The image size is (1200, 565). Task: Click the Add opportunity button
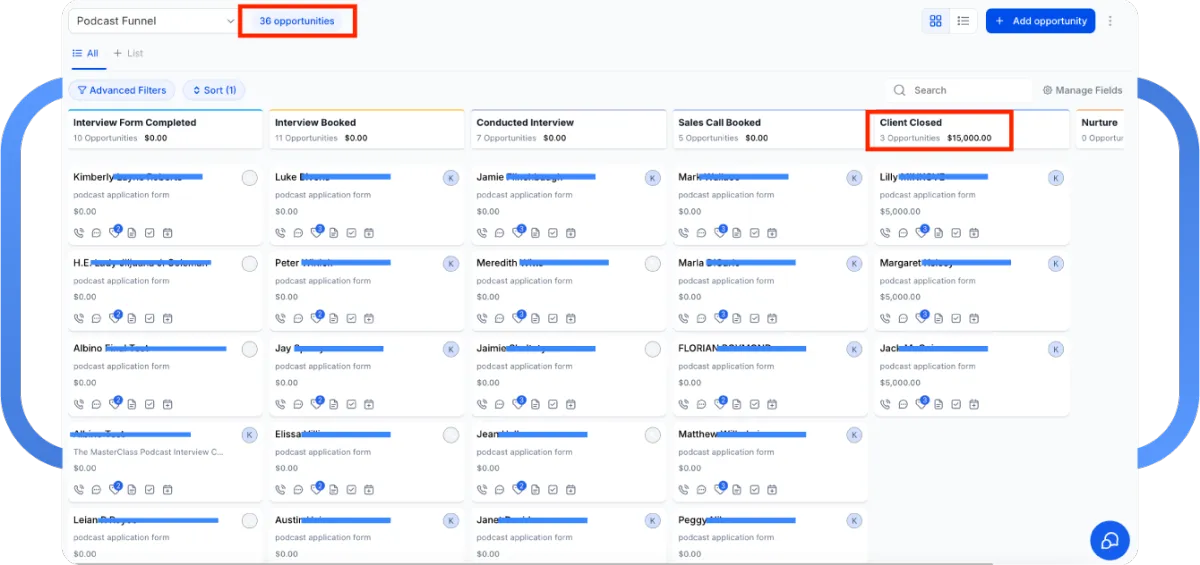[x=1040, y=21]
